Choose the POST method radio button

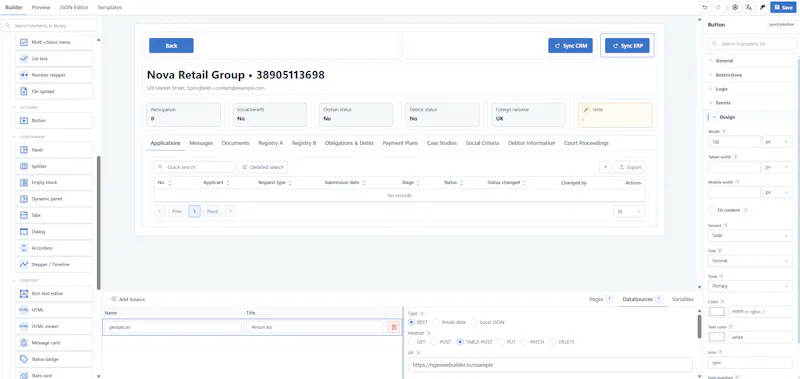click(435, 342)
